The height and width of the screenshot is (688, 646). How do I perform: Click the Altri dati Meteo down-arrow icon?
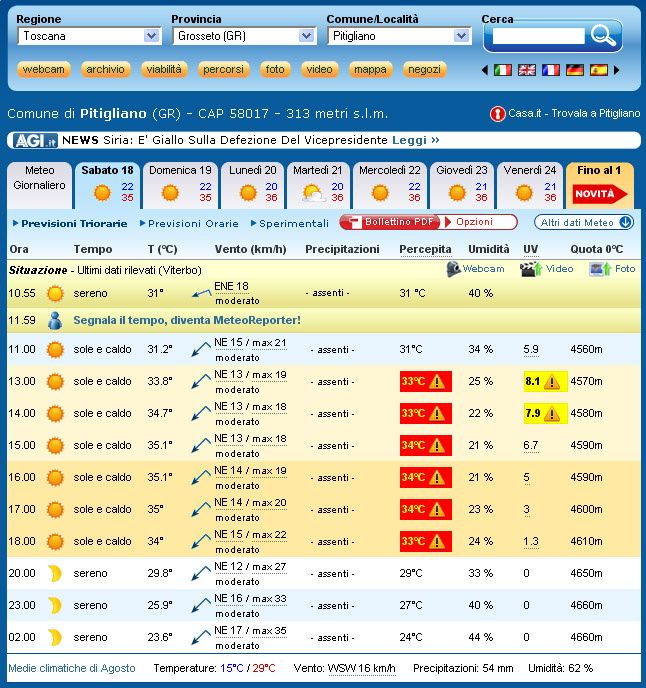tap(626, 222)
